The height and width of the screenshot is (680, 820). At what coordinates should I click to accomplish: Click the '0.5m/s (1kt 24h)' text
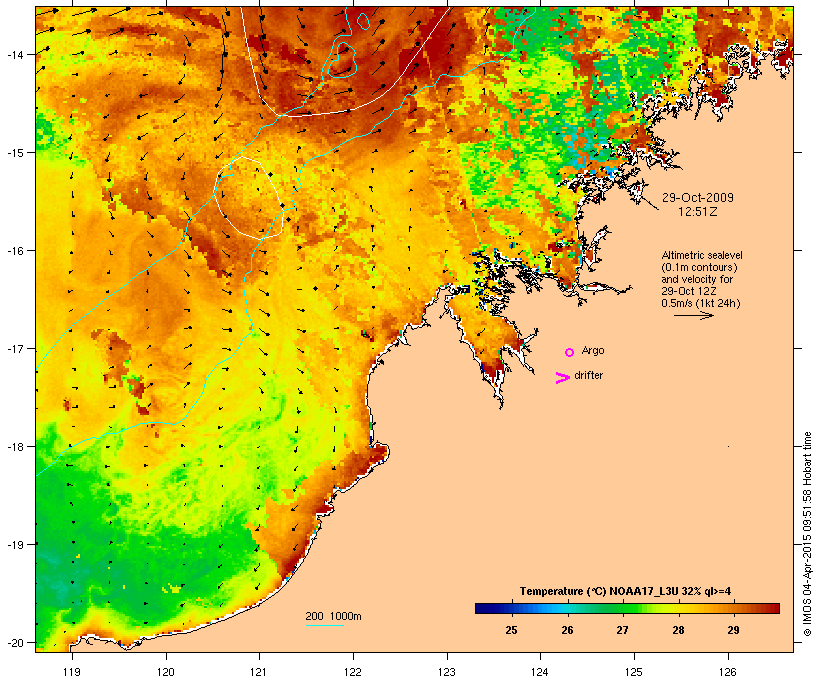[x=701, y=303]
